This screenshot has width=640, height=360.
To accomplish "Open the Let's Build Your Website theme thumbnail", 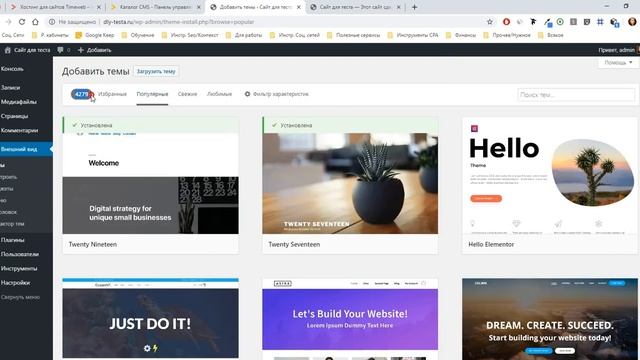I will pos(350,318).
